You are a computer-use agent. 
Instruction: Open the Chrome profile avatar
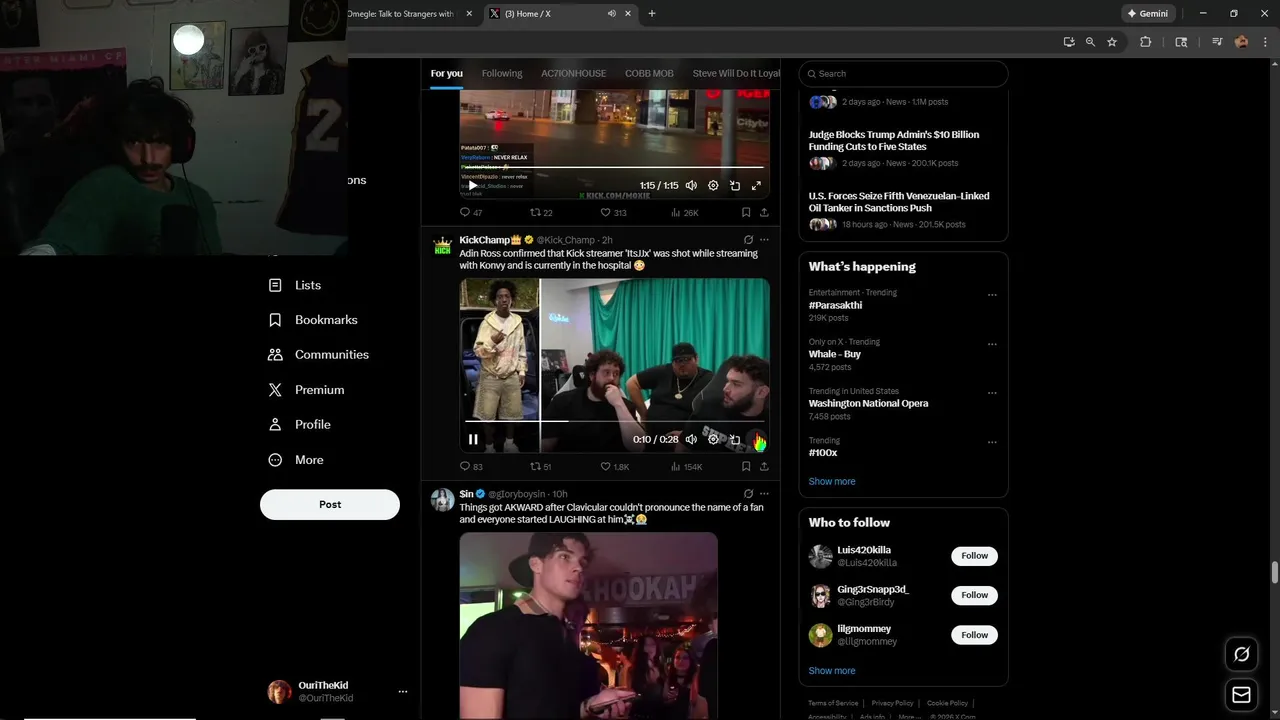click(1241, 42)
